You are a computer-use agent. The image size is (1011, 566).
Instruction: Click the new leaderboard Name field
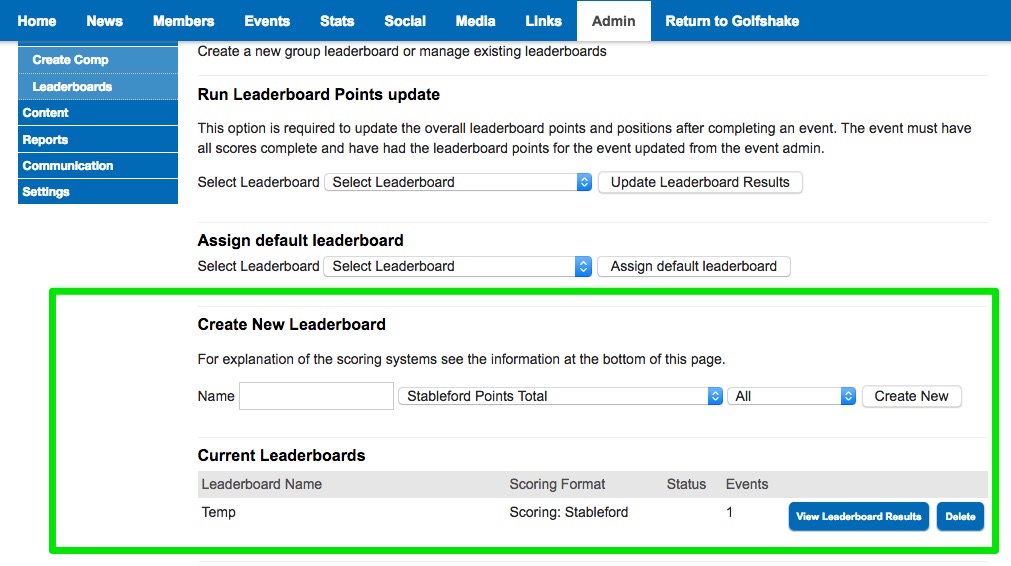[316, 396]
